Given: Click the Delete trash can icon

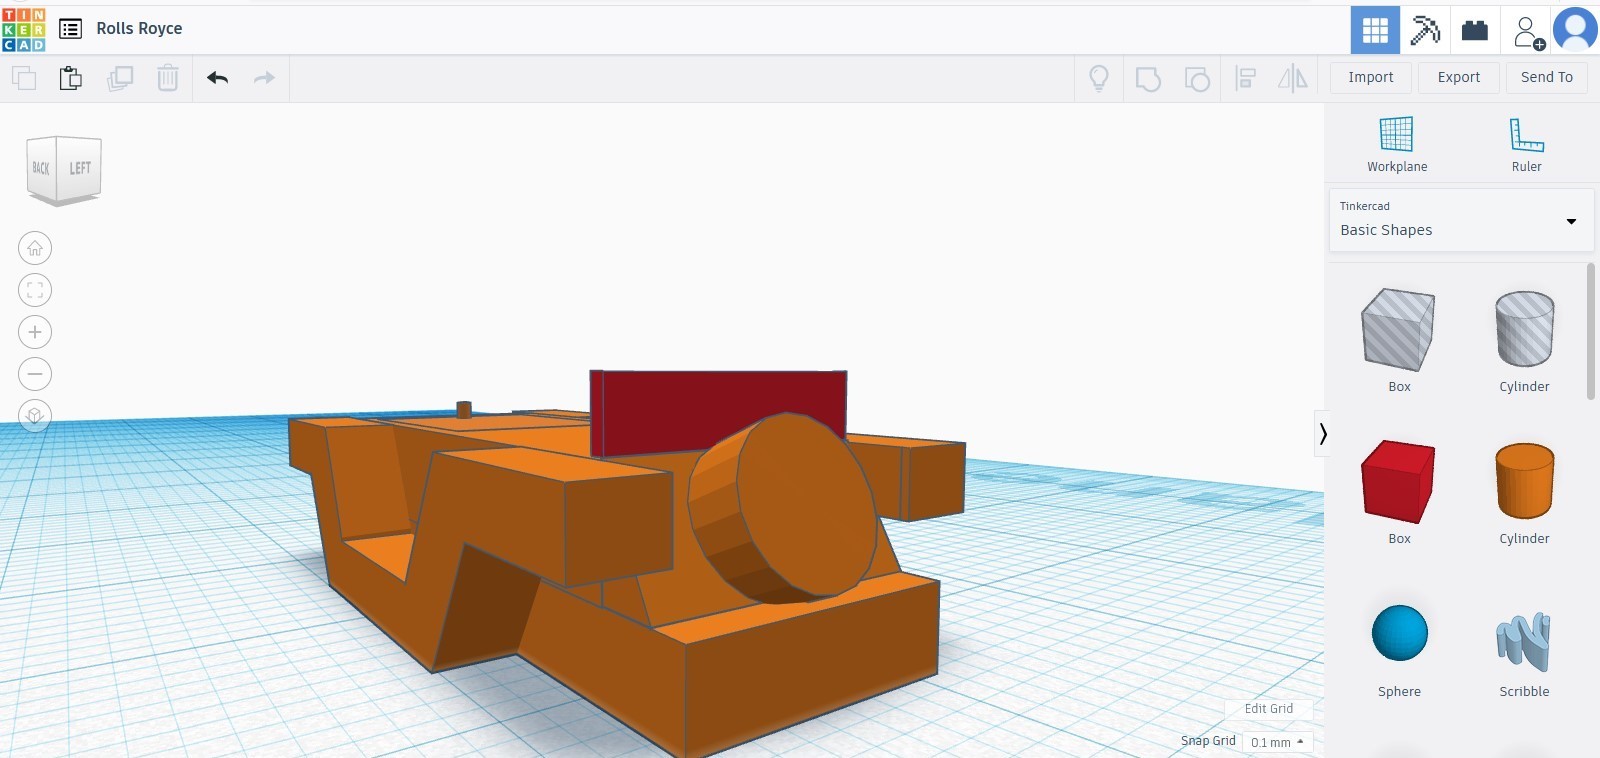Looking at the screenshot, I should (x=168, y=78).
